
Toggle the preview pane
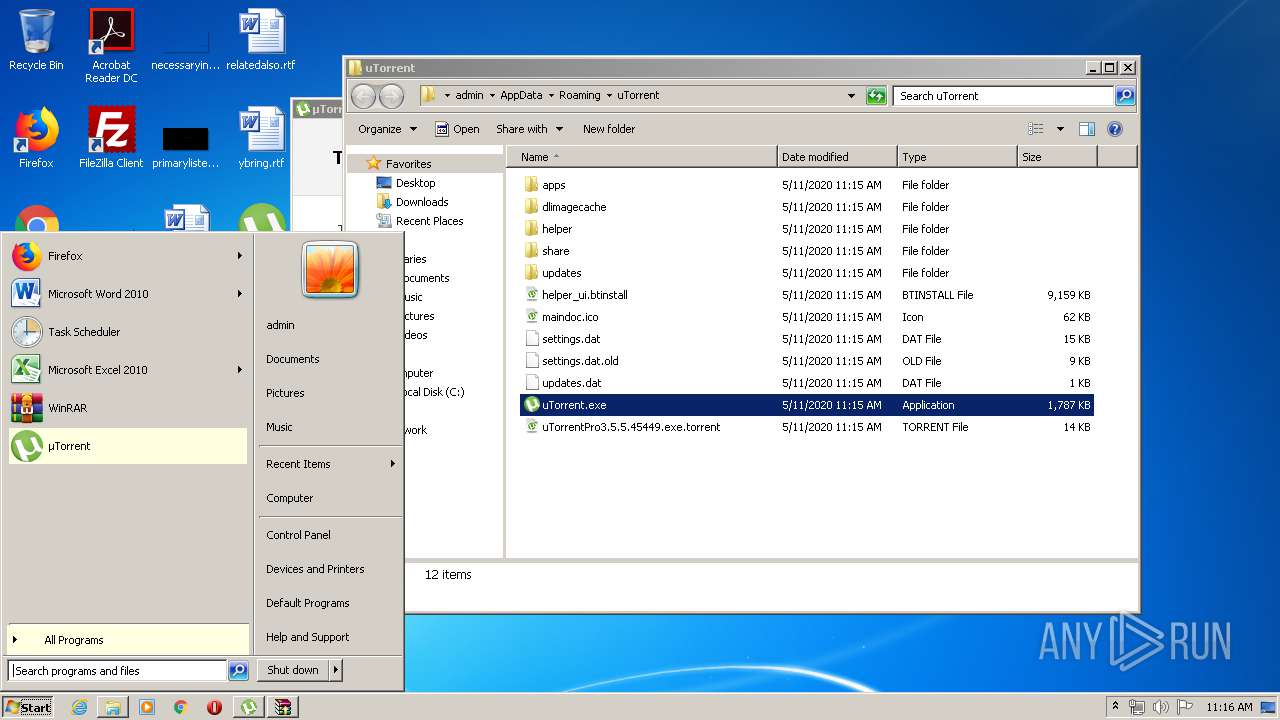1087,129
